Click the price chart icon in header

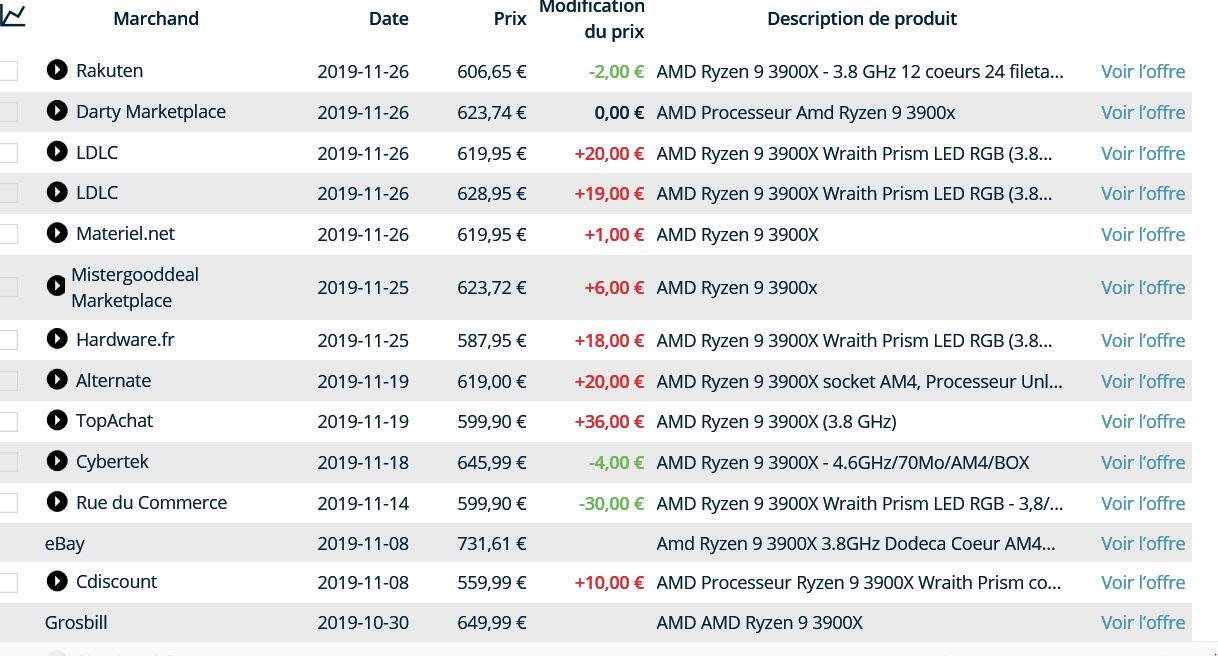pyautogui.click(x=13, y=16)
